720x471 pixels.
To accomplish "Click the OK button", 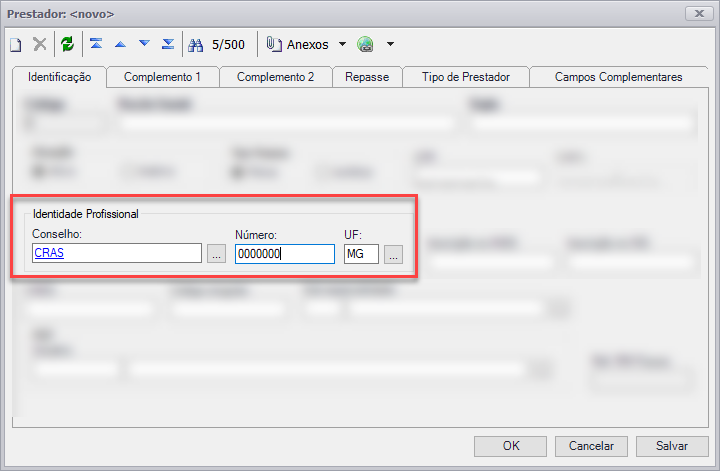I will [x=511, y=446].
